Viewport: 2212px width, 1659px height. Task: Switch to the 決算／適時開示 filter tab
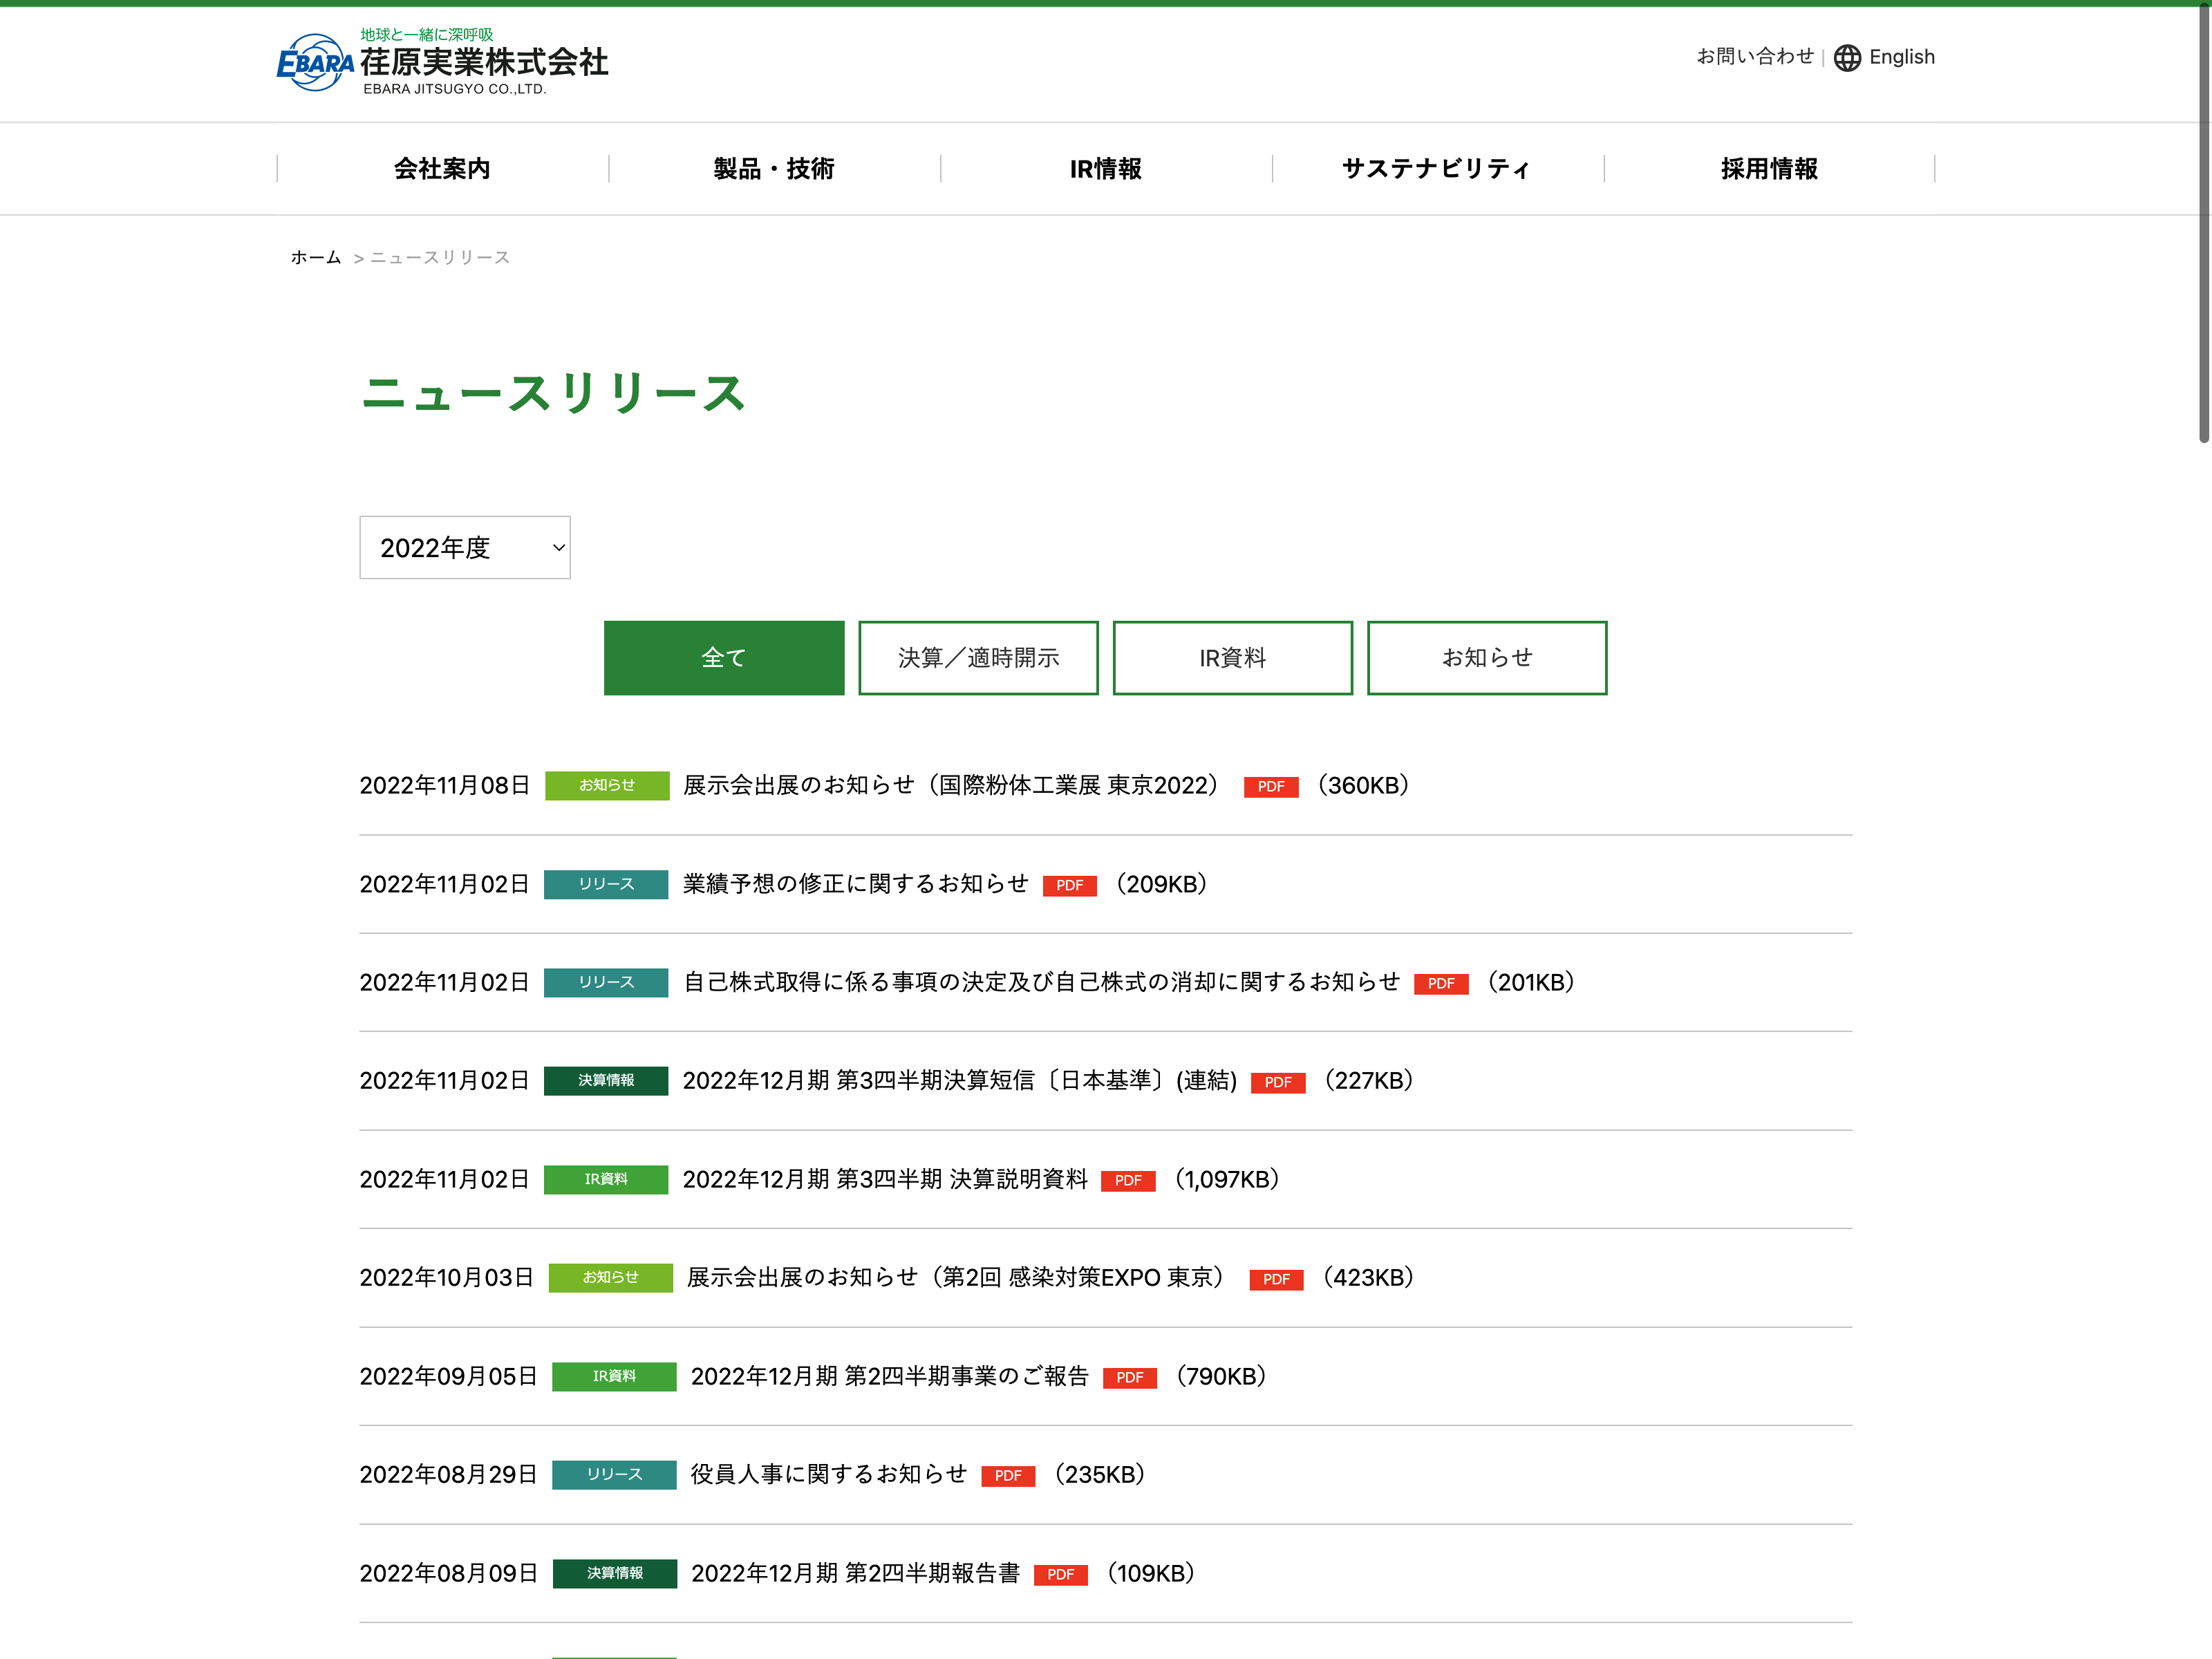point(977,658)
